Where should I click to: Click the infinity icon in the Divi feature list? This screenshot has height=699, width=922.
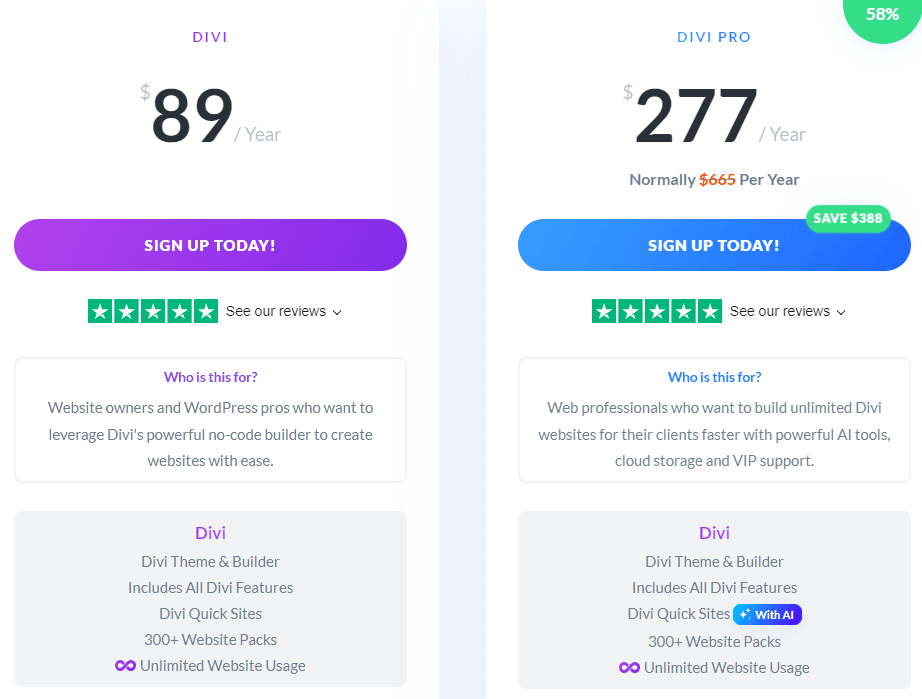pyautogui.click(x=125, y=665)
